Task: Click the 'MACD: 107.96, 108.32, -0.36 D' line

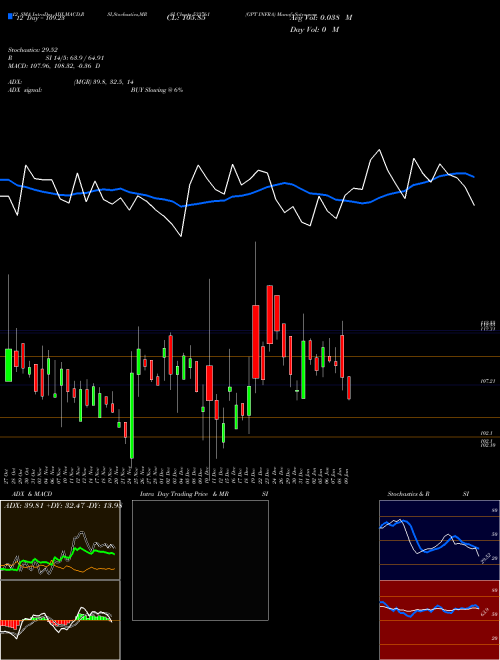Action: coord(54,66)
